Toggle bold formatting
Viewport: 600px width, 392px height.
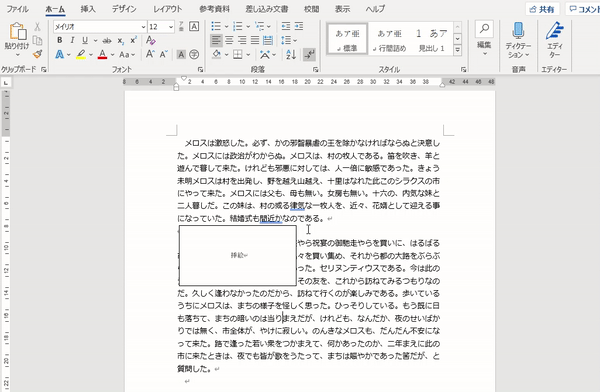click(59, 40)
